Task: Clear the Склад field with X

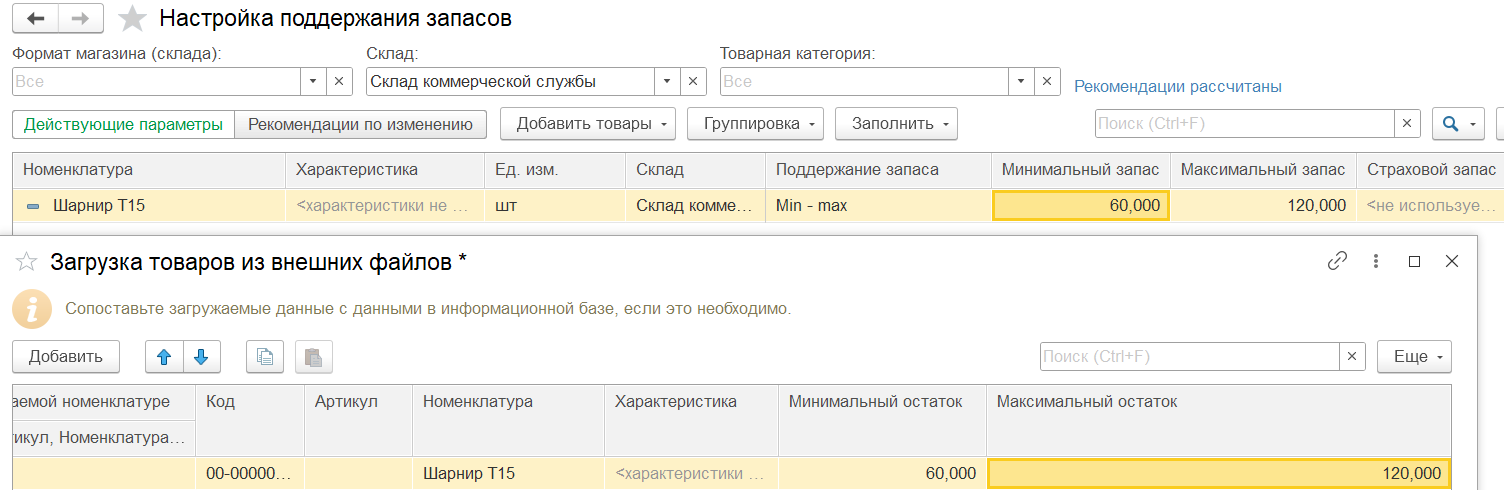Action: [x=693, y=82]
